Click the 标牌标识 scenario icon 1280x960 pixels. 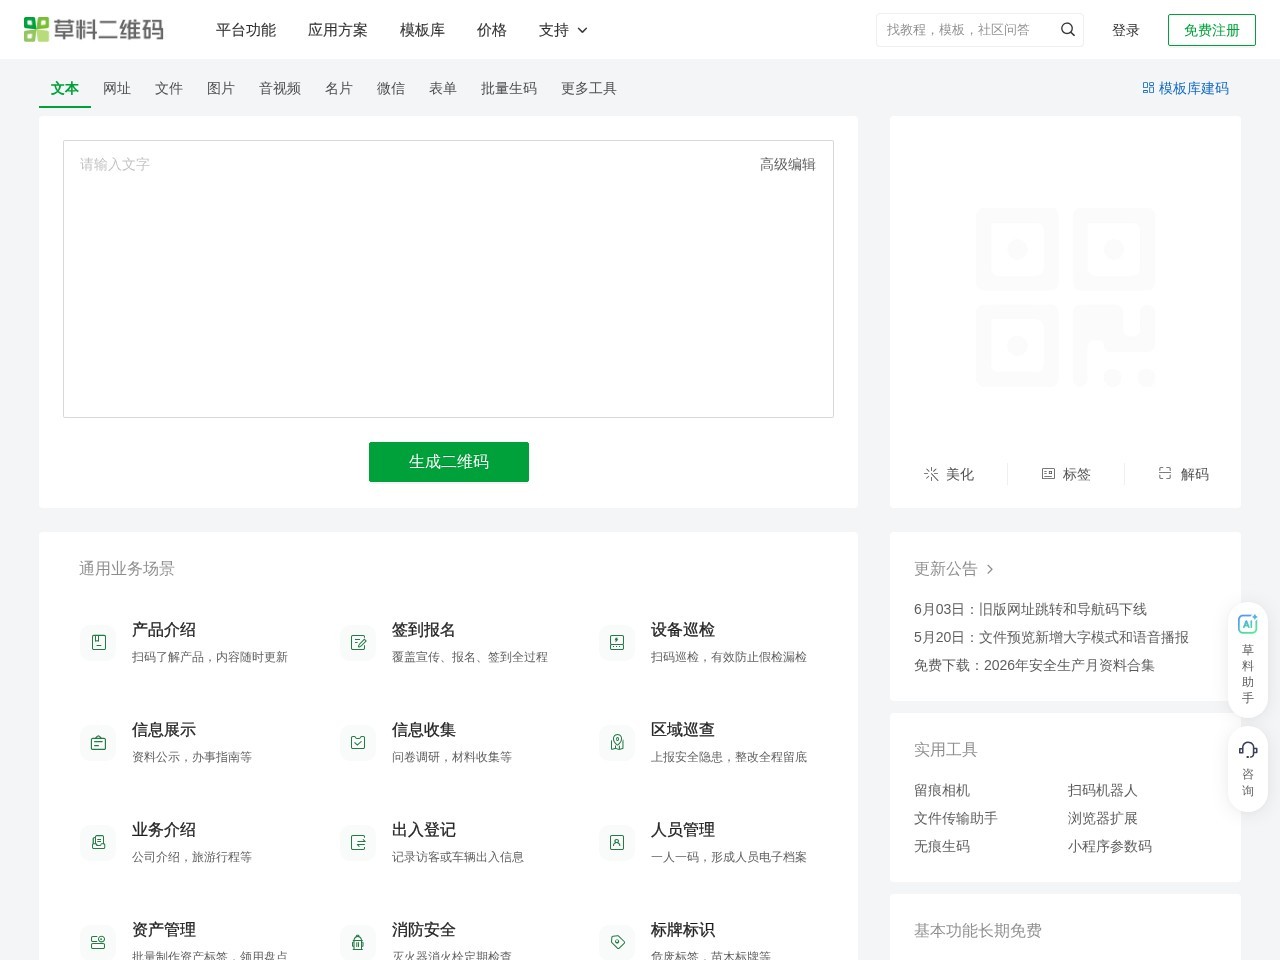click(x=617, y=942)
